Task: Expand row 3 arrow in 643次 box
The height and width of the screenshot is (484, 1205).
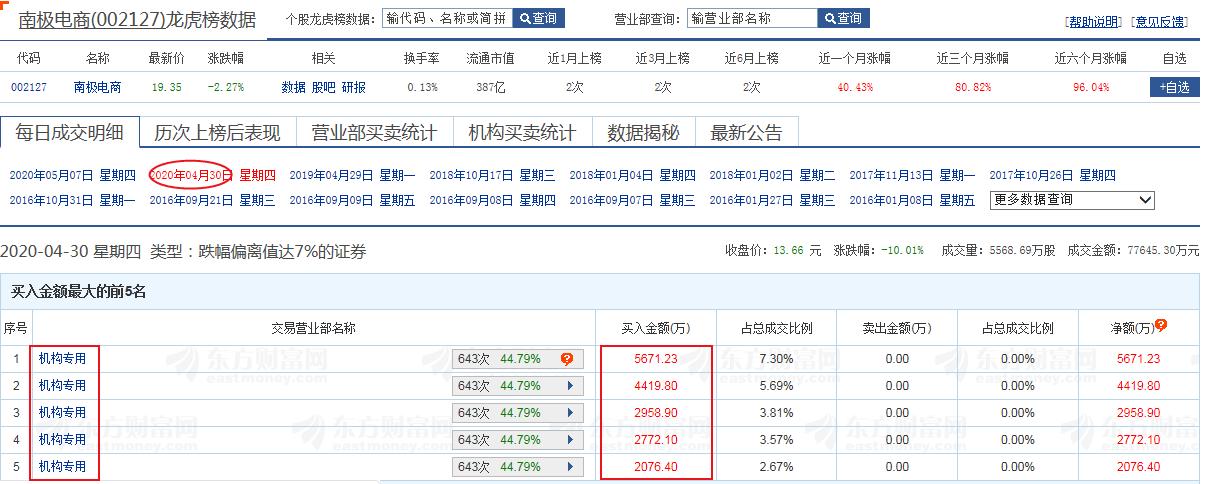Action: click(x=569, y=412)
